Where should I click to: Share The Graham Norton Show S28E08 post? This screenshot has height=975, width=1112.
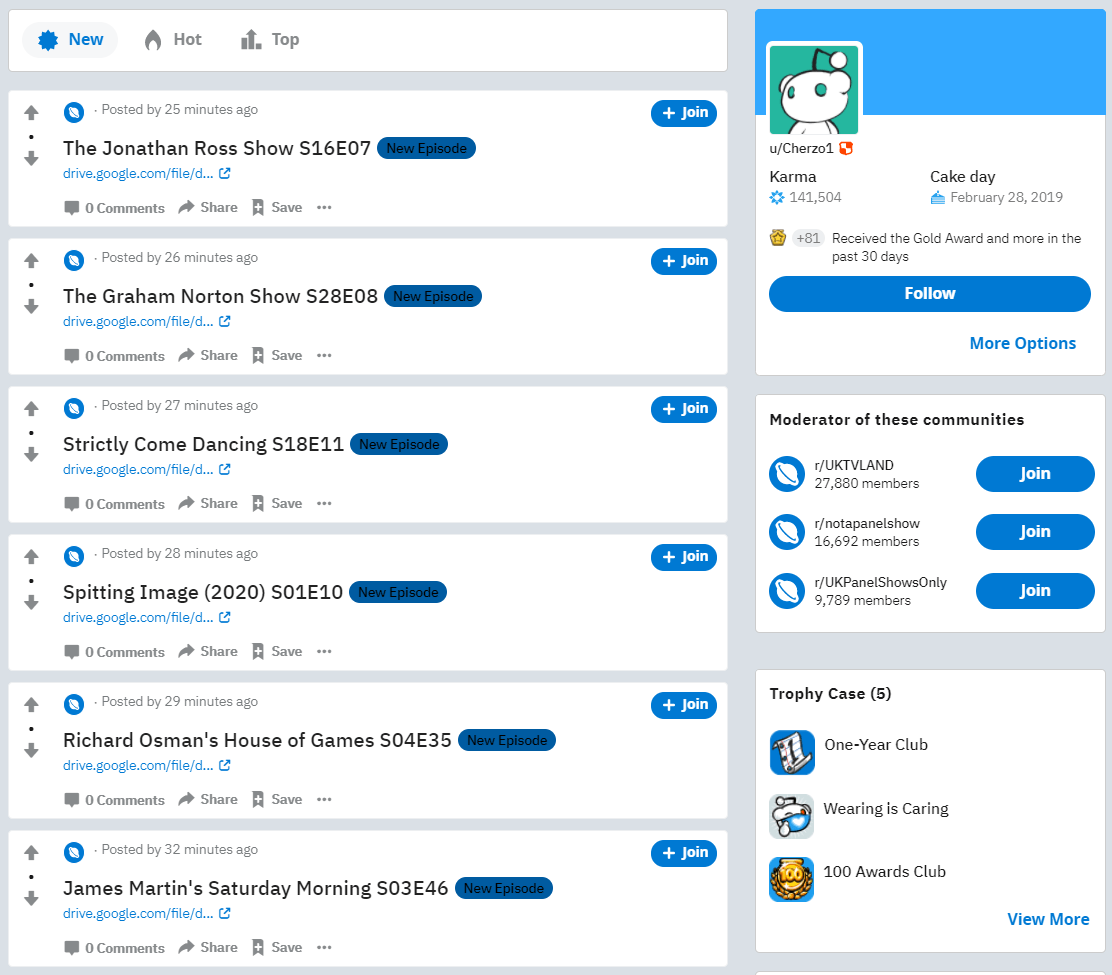click(x=208, y=355)
